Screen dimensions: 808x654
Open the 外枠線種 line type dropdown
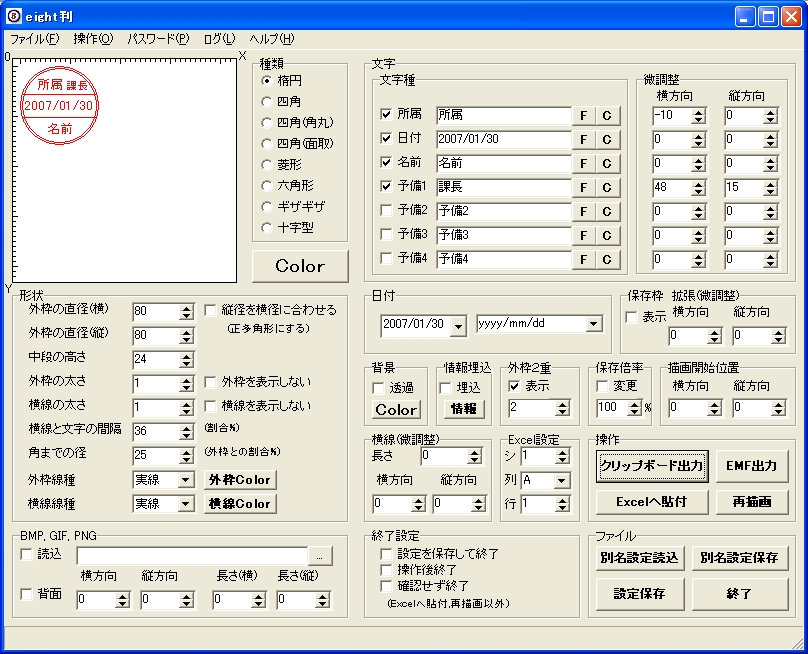pyautogui.click(x=185, y=480)
